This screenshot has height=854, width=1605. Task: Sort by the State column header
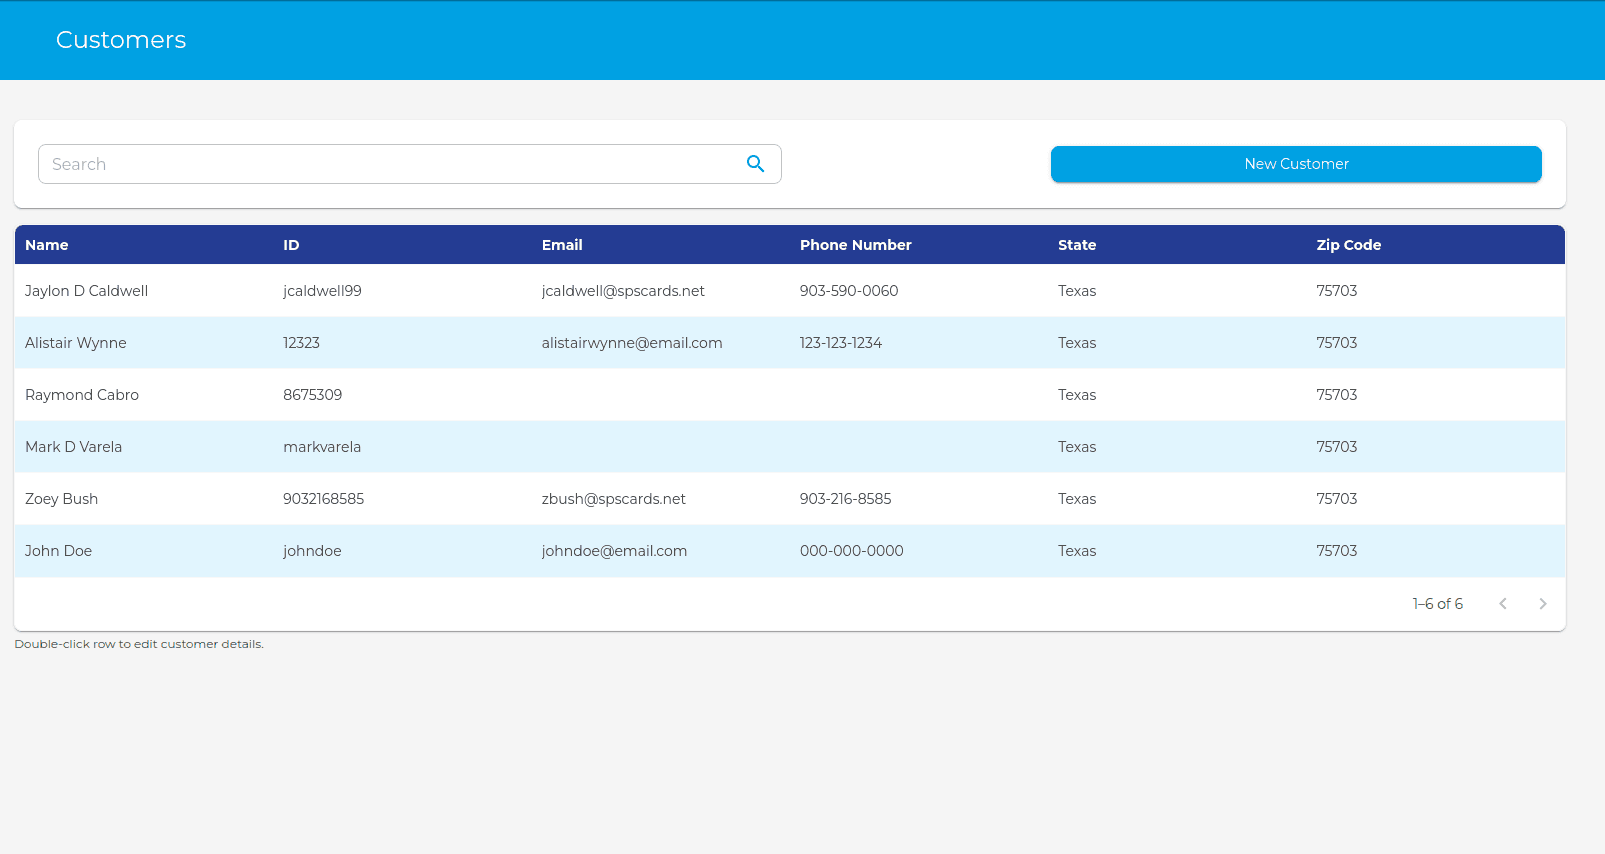1077,245
